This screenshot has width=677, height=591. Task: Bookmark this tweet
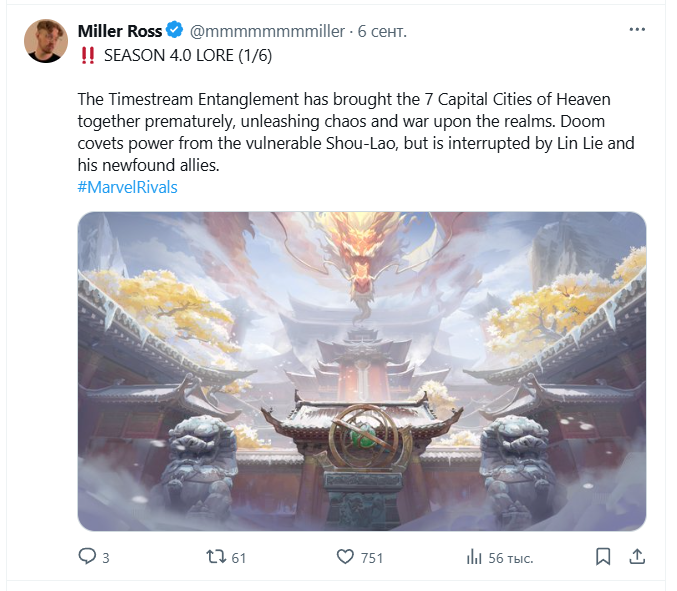[x=603, y=557]
